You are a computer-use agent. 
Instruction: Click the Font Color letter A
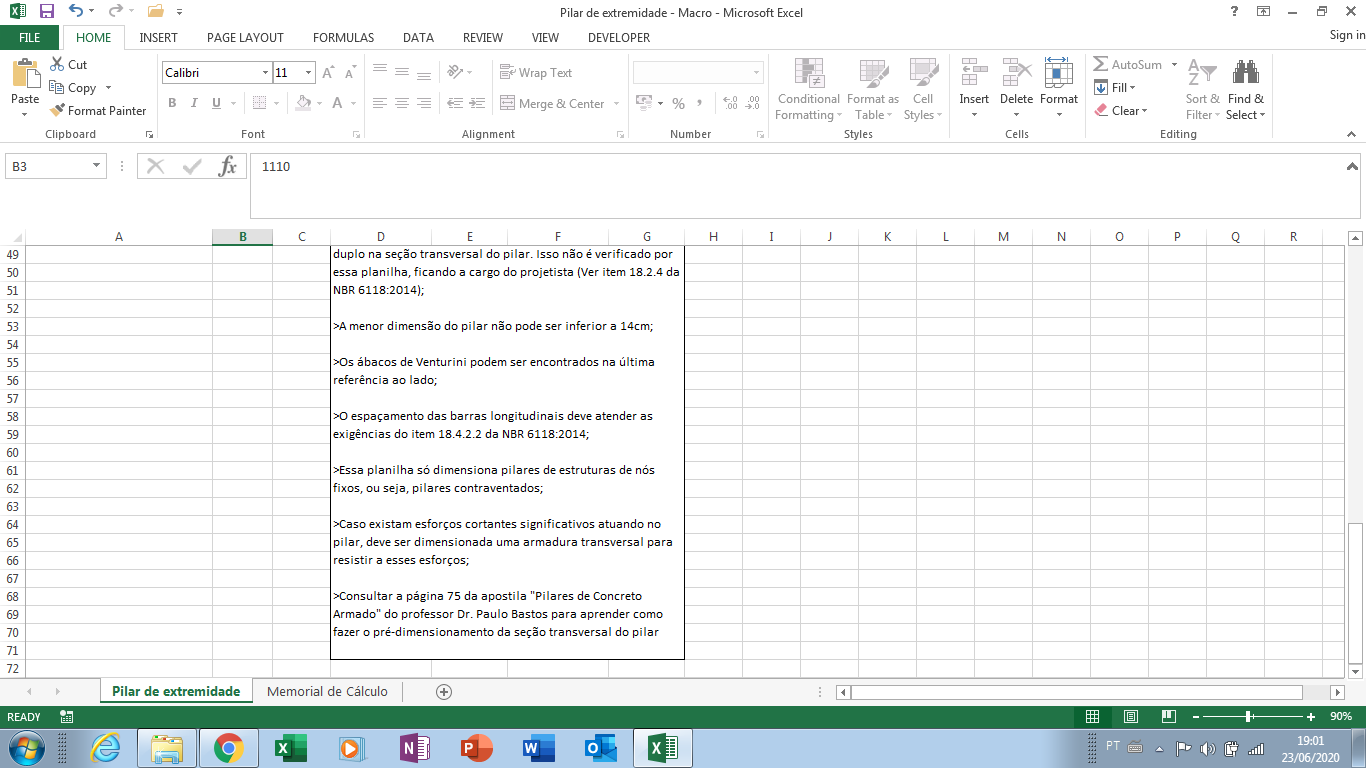pos(338,103)
